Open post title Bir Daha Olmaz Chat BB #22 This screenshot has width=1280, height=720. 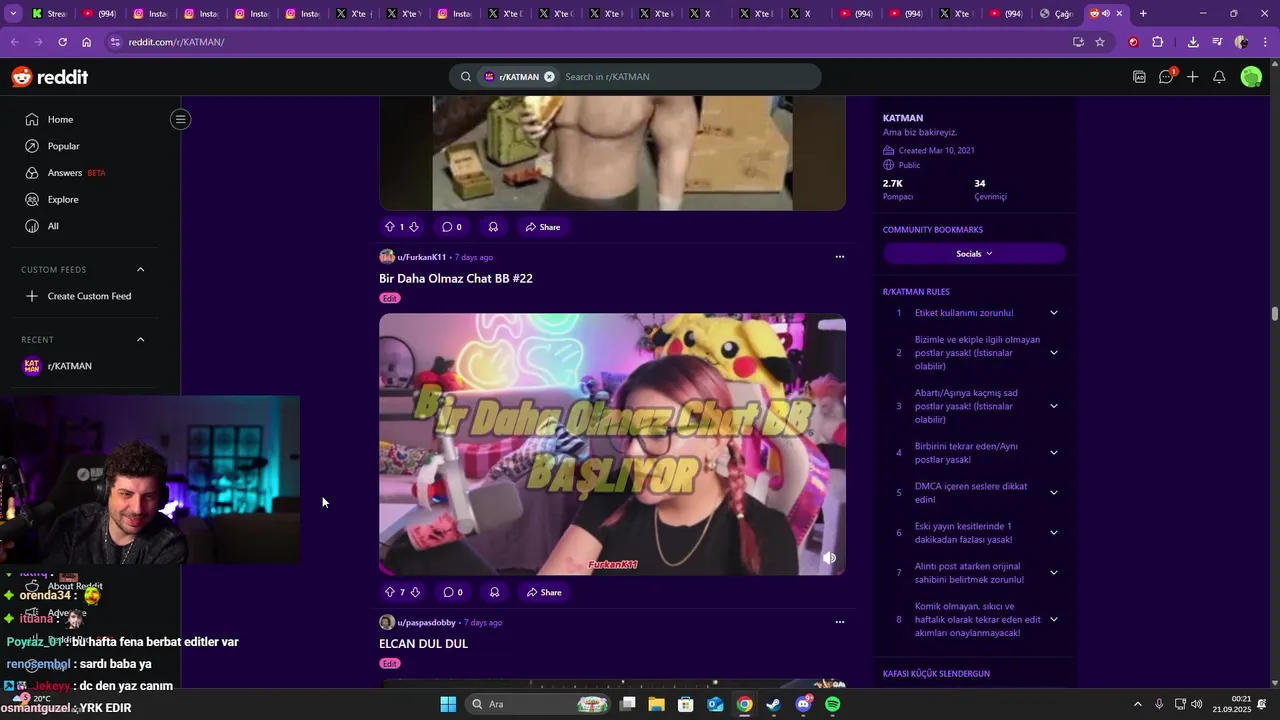[456, 278]
